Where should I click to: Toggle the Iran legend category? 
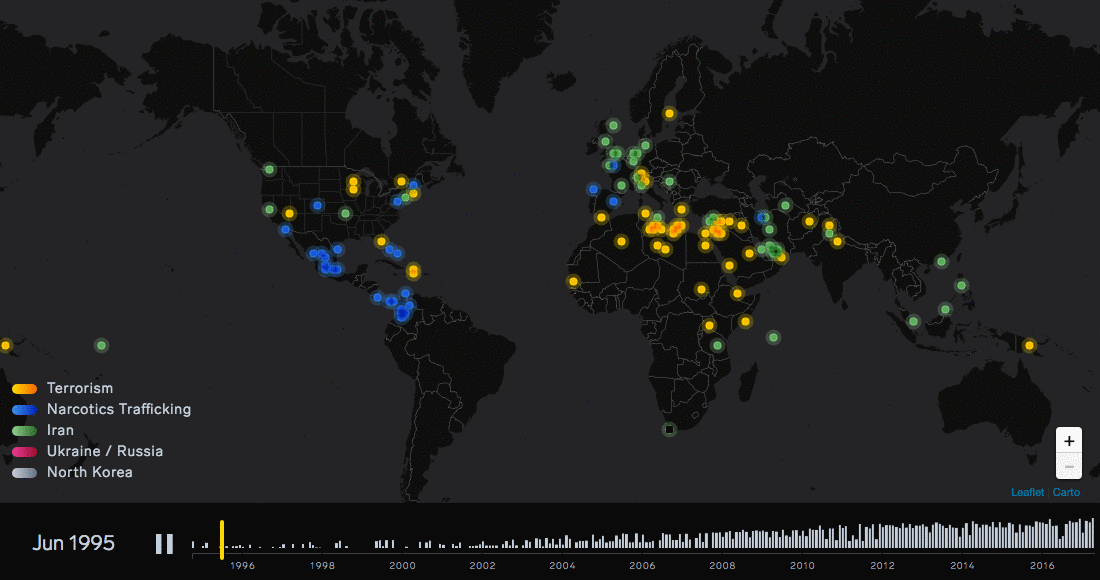(x=60, y=430)
